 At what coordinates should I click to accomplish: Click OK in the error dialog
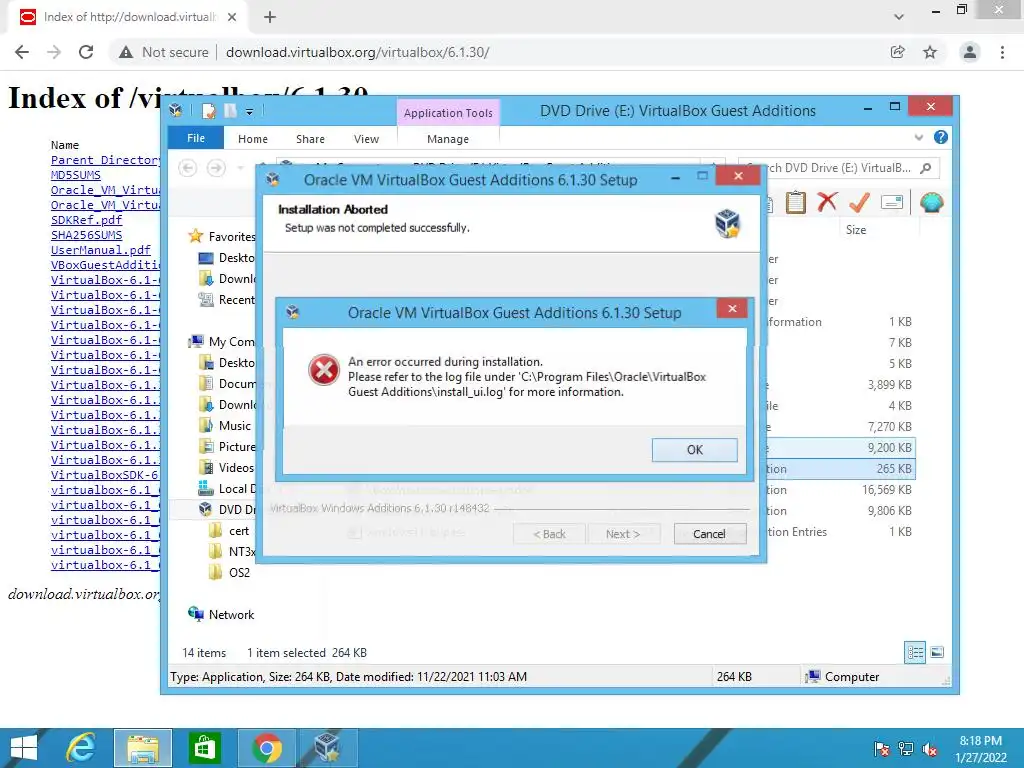pos(694,449)
